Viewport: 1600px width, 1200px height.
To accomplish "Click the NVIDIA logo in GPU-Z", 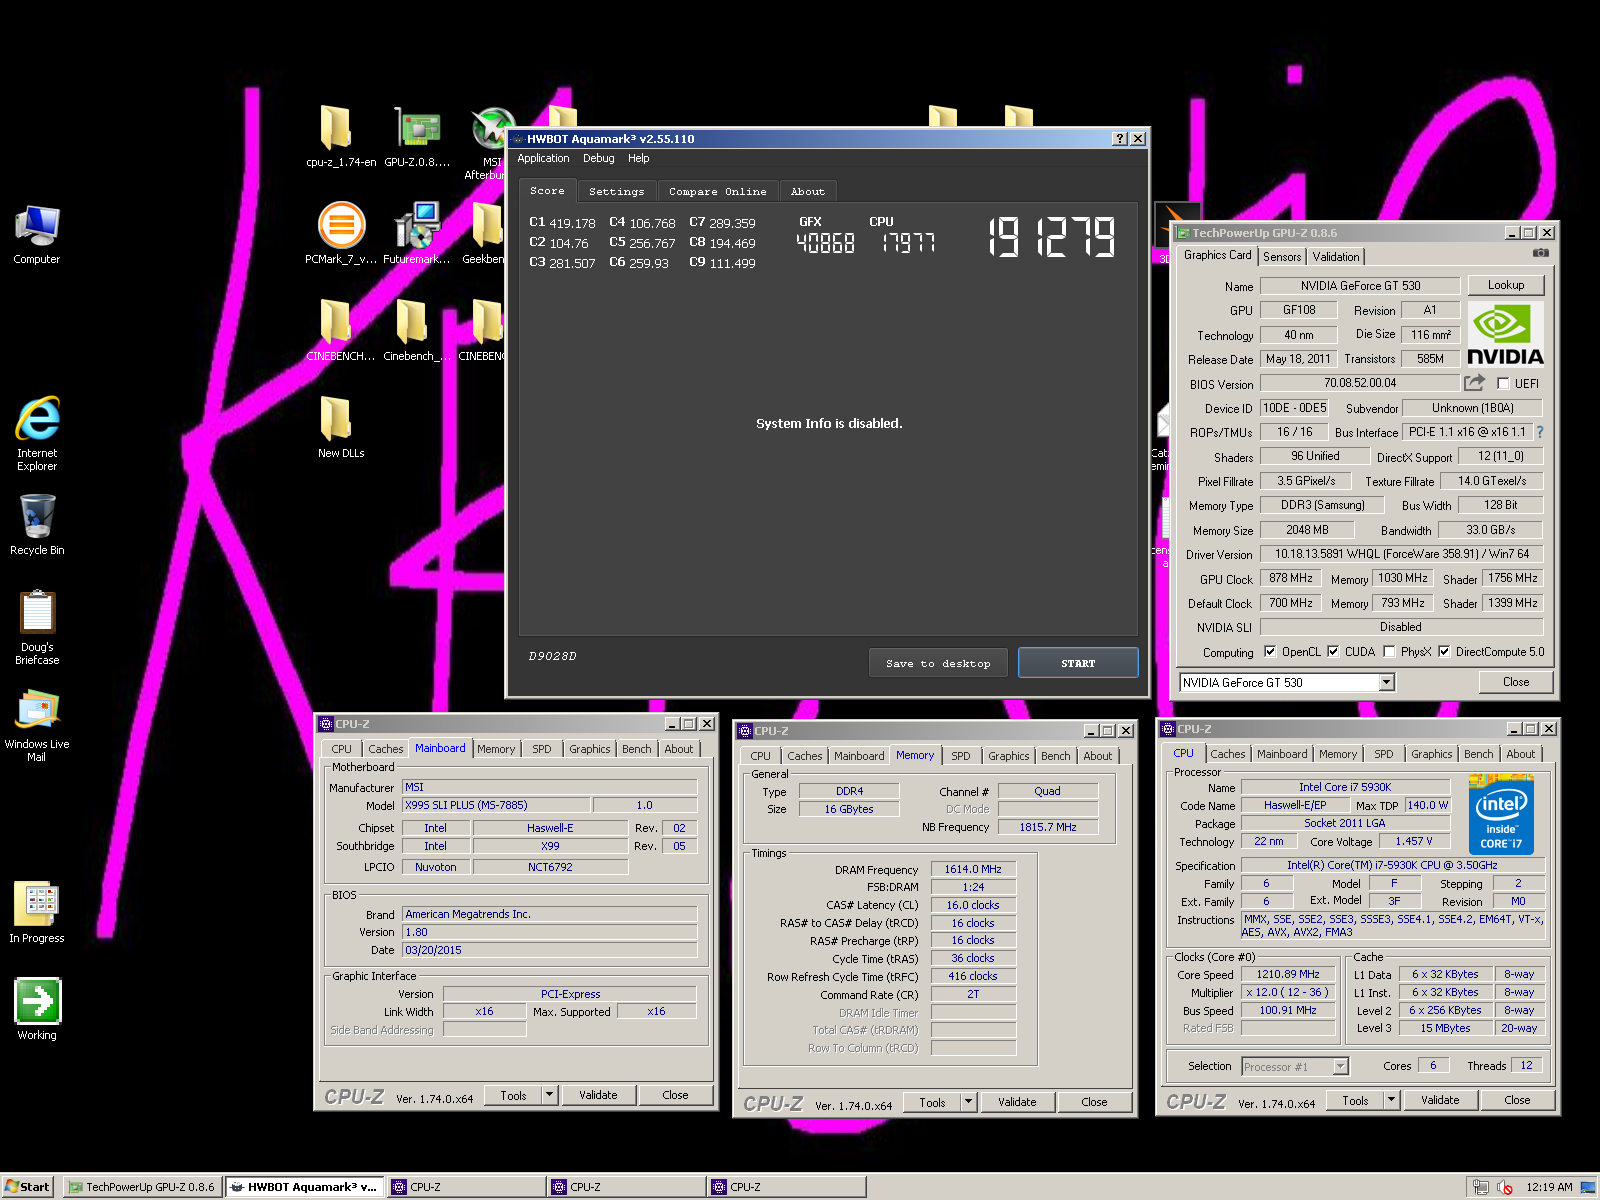I will [x=1505, y=334].
